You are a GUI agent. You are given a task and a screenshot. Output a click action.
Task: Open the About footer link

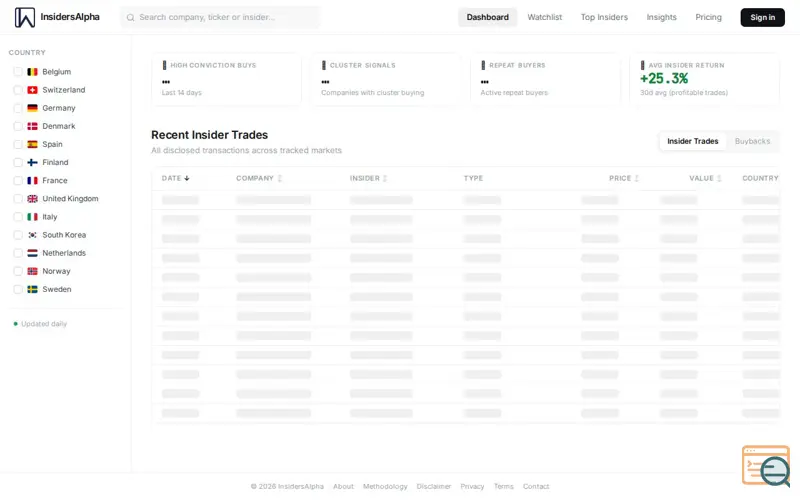click(x=343, y=486)
